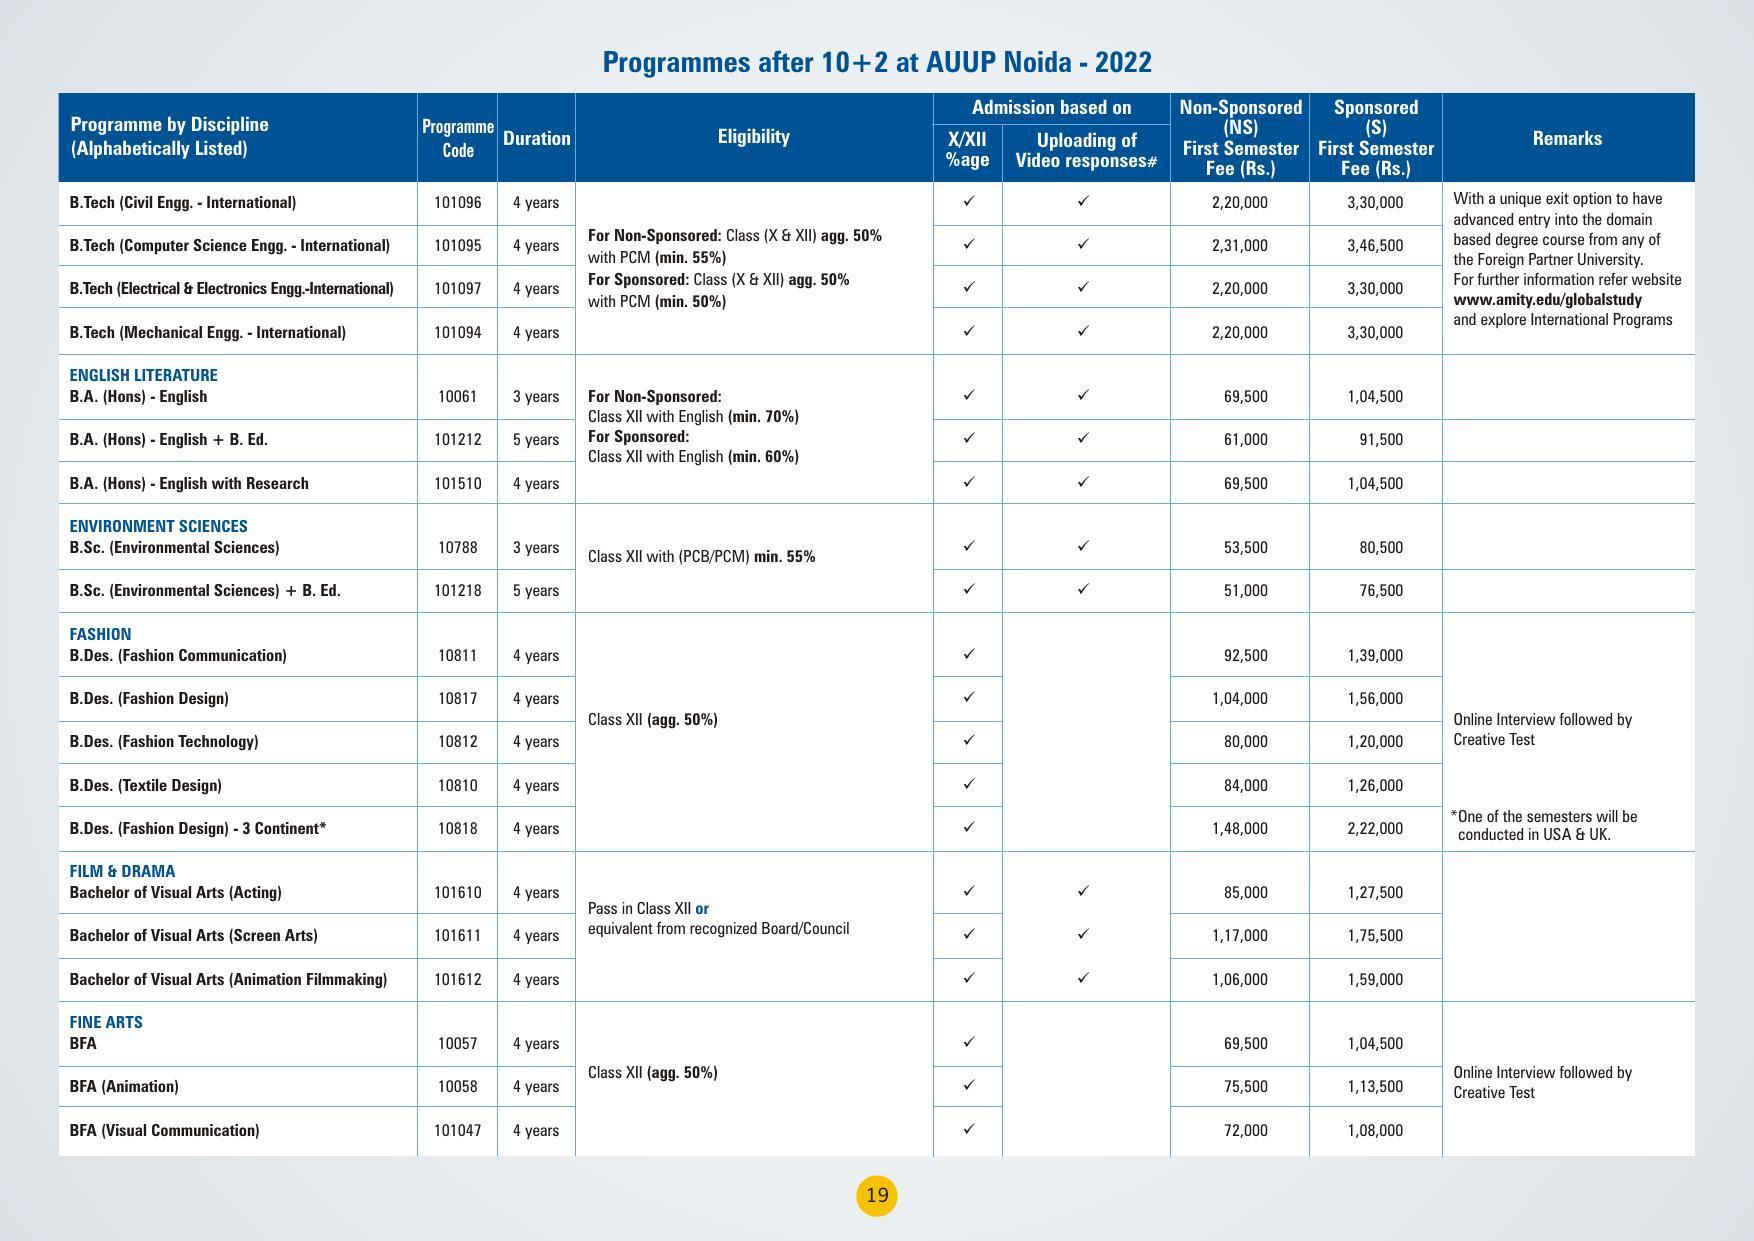Image resolution: width=1754 pixels, height=1241 pixels.
Task: Select the note 'One of the semesters will be conducted in USA & UK.'
Action: click(x=1544, y=825)
